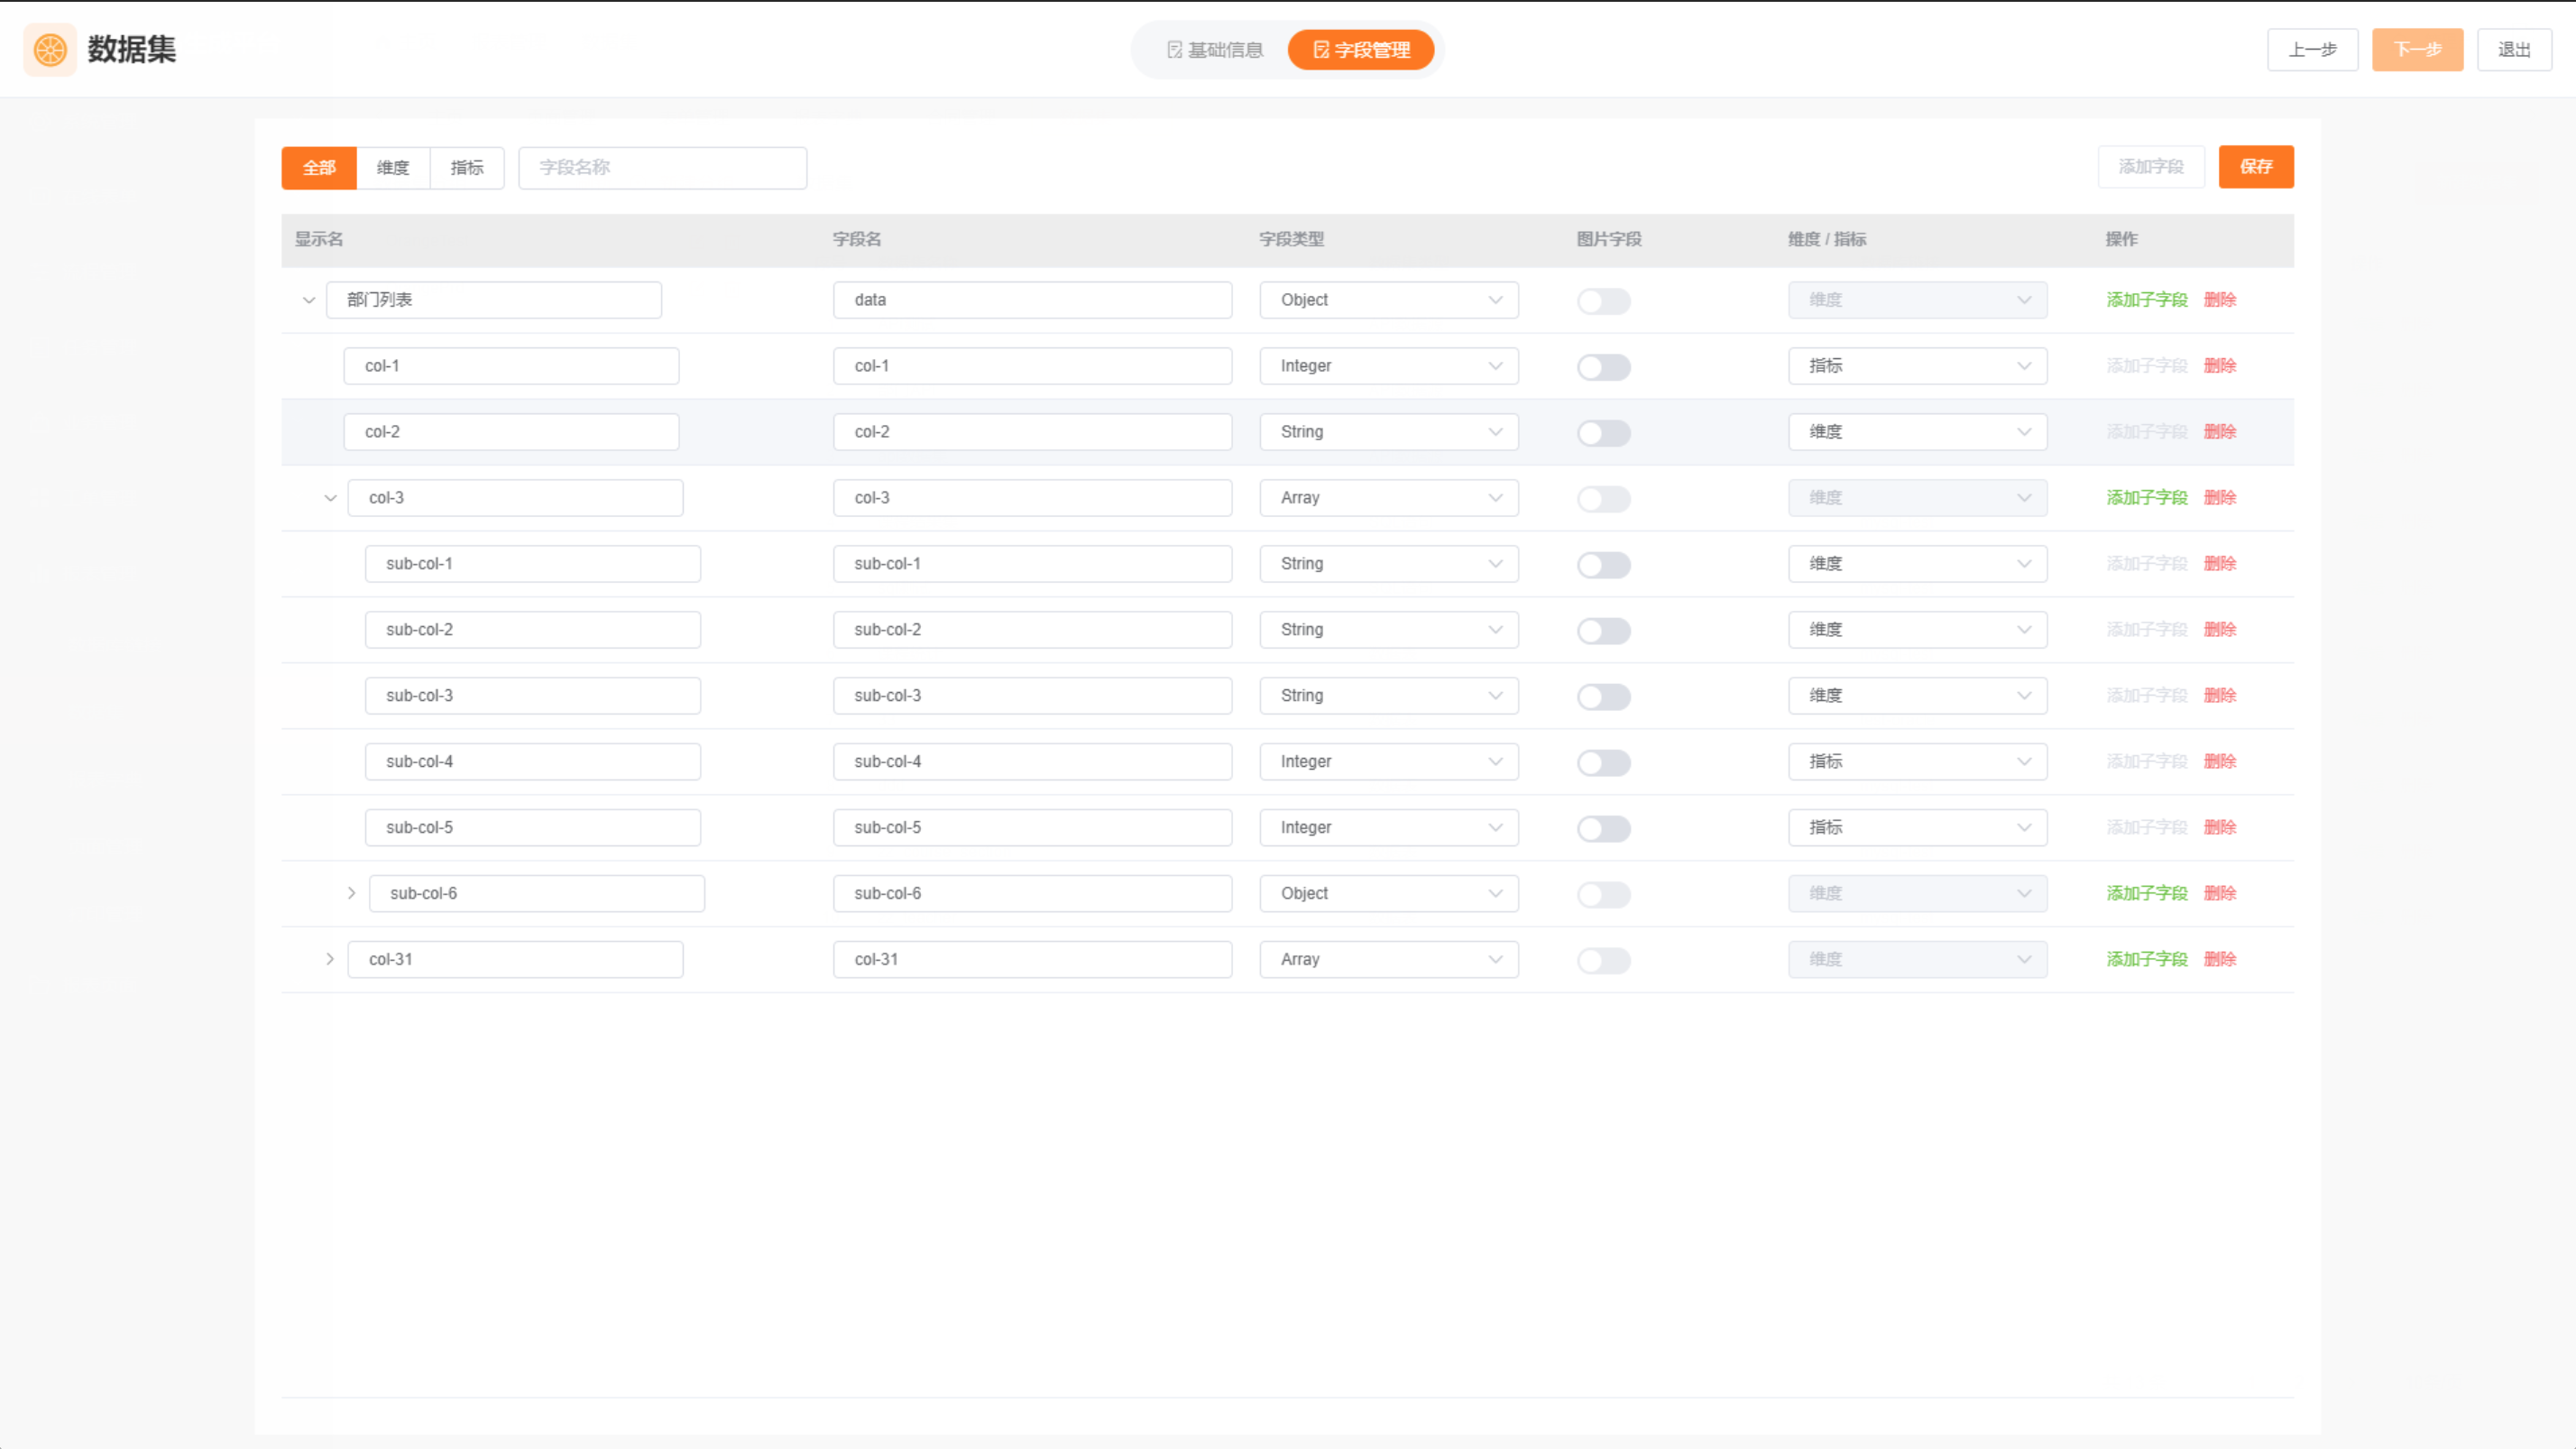Click the 字段名称 search input

tap(662, 168)
